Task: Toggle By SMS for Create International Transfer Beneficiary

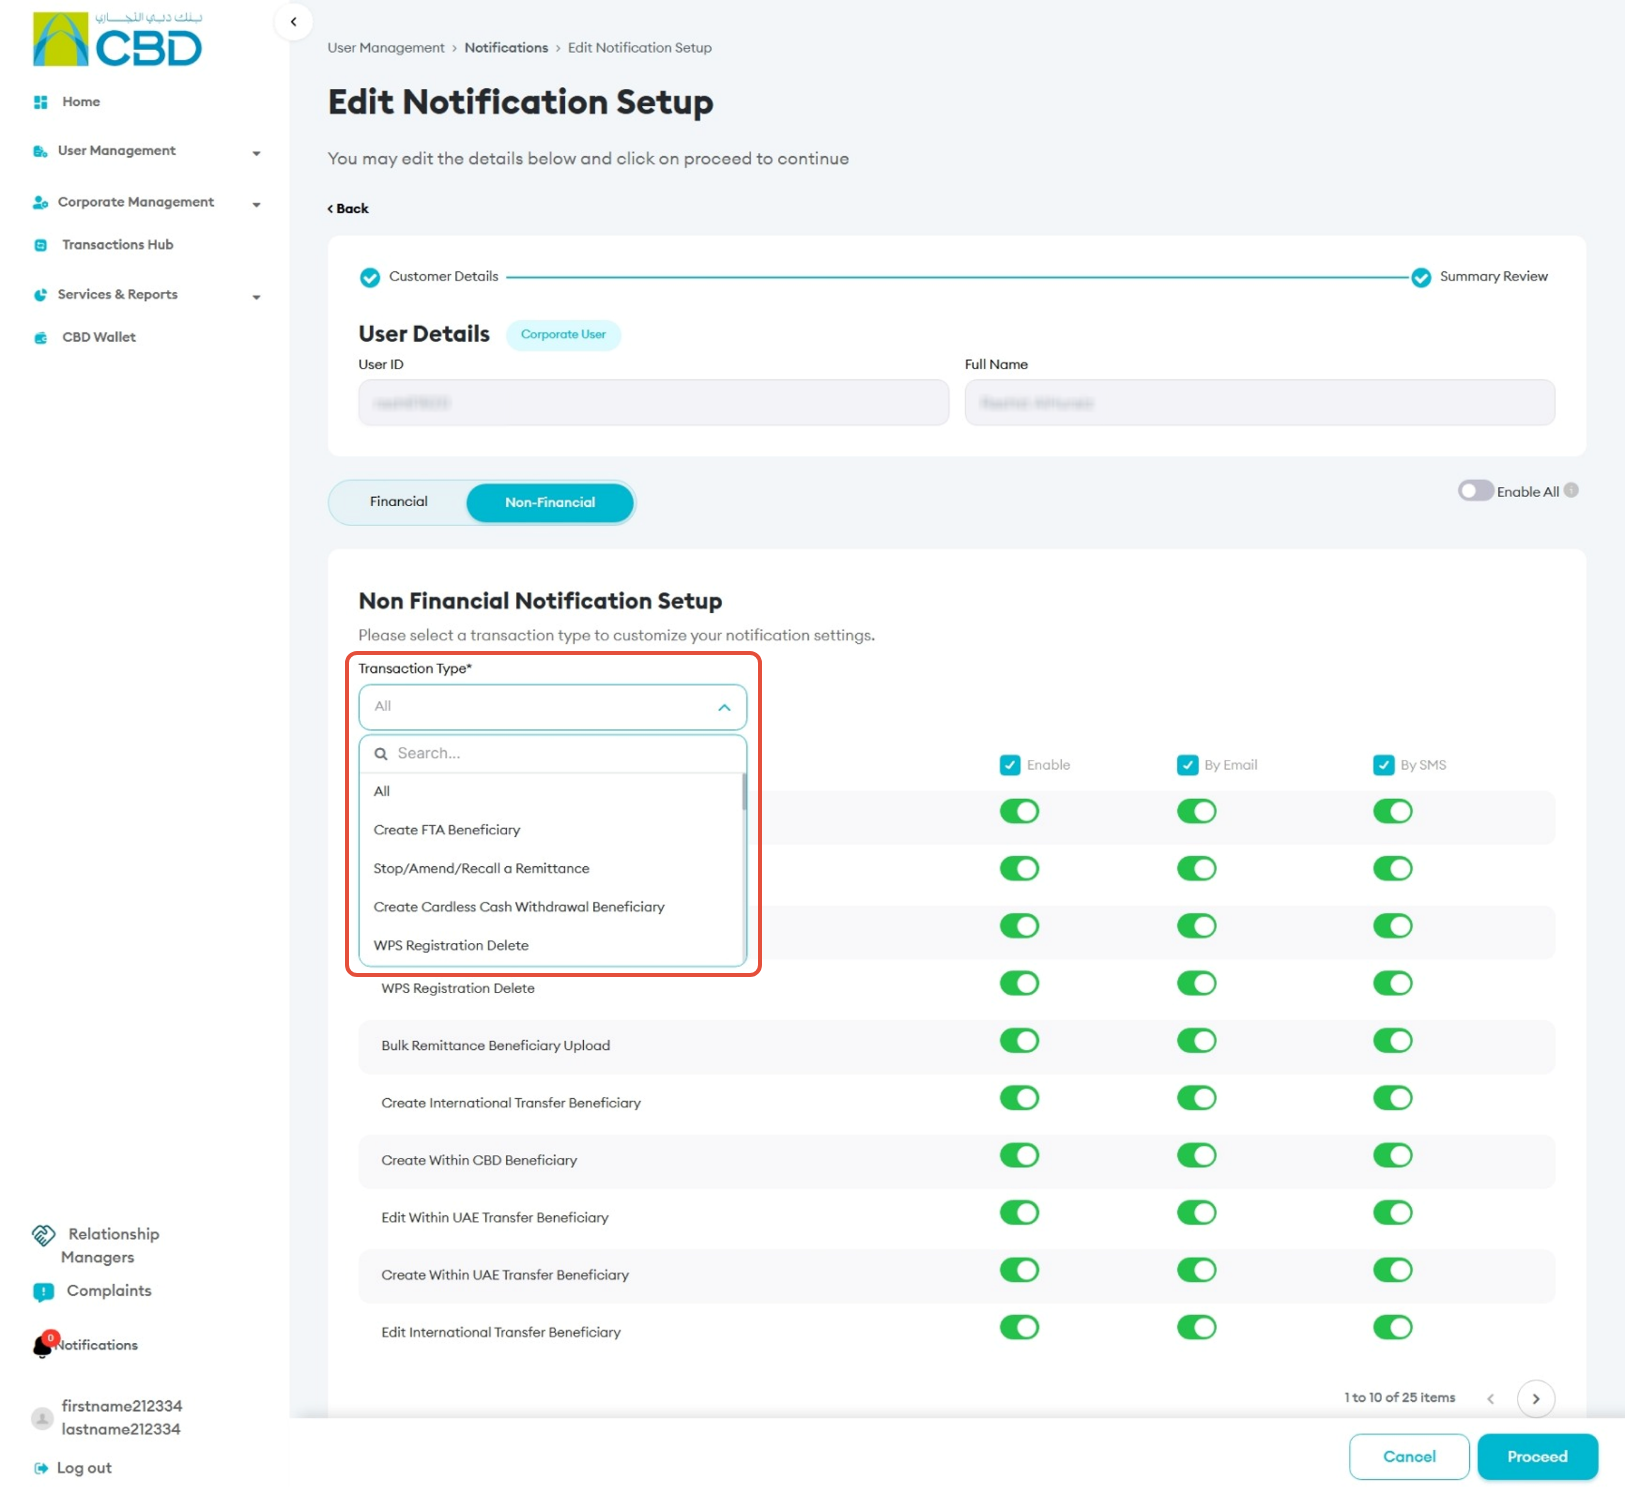Action: 1393,1098
